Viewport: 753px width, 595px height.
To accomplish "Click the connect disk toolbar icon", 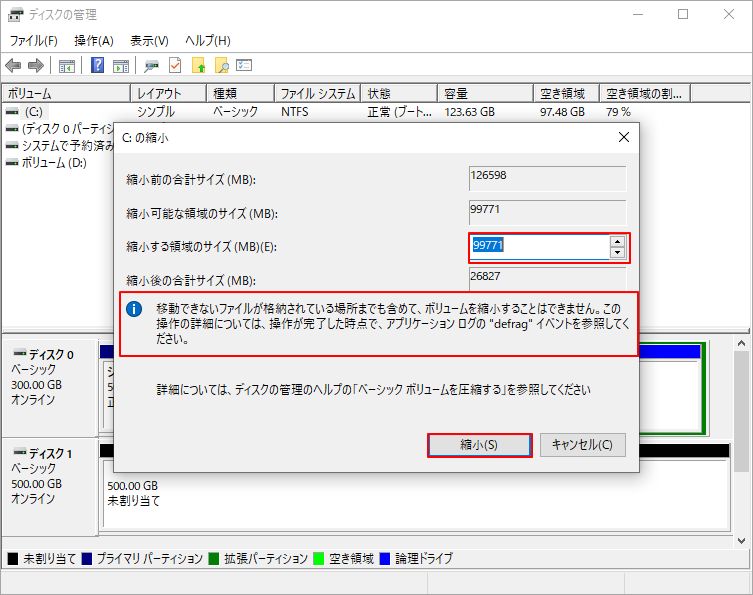I will pos(151,66).
